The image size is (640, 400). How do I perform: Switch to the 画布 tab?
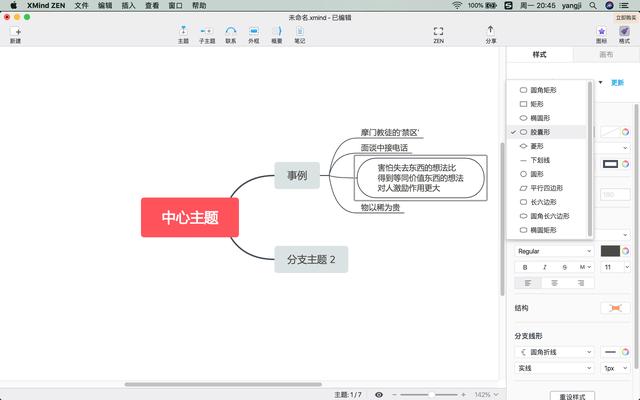pyautogui.click(x=606, y=55)
